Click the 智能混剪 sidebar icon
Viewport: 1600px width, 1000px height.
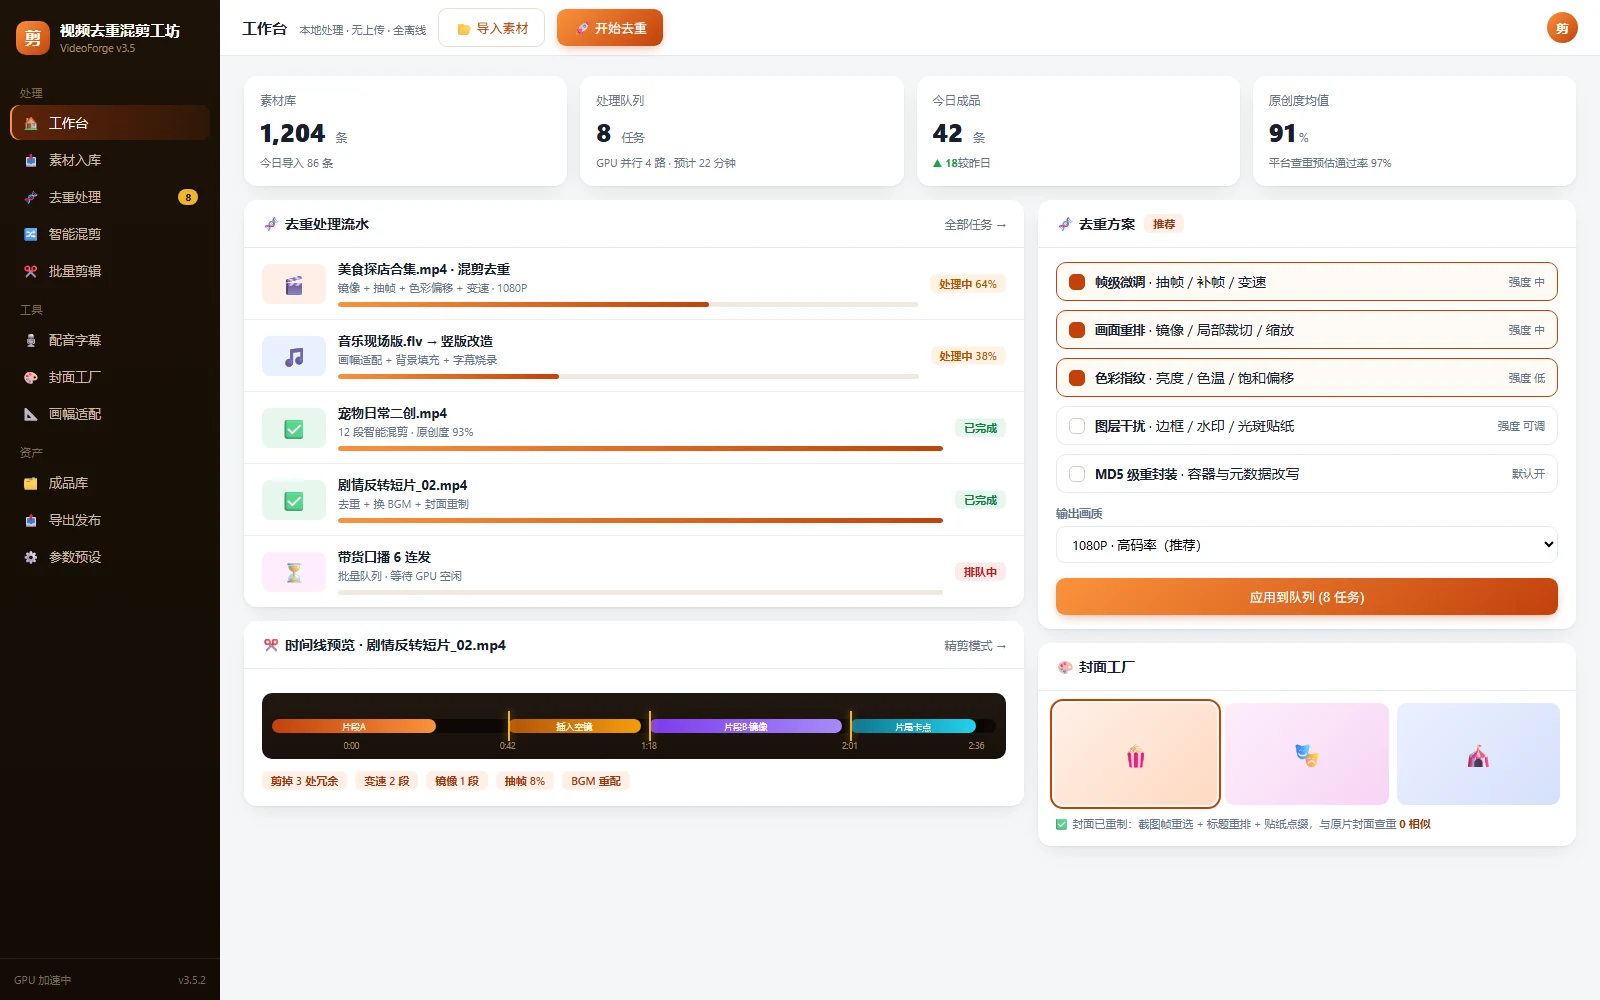tap(31, 234)
